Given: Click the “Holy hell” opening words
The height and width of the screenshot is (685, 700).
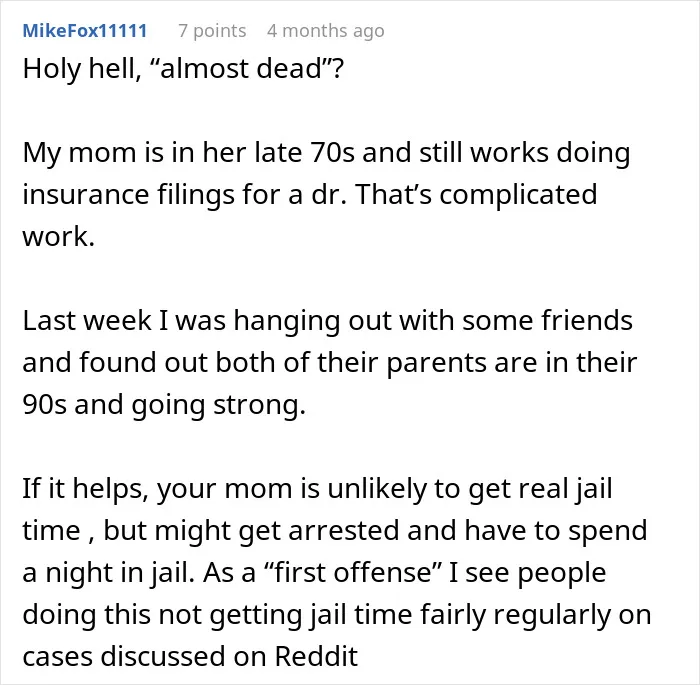Looking at the screenshot, I should tap(79, 68).
